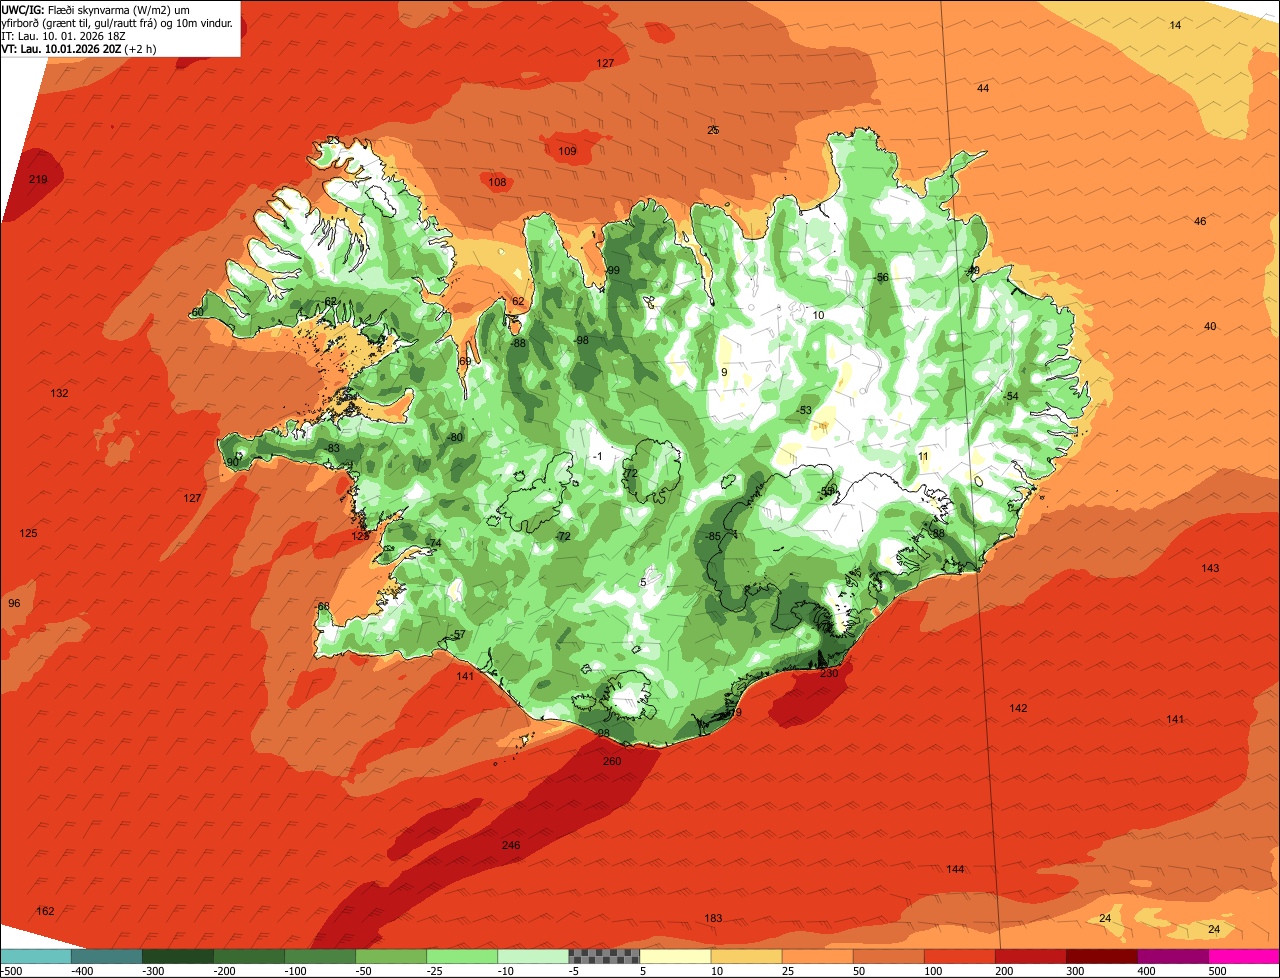Click the '500' legend label
This screenshot has height=978, width=1280.
click(x=1217, y=971)
